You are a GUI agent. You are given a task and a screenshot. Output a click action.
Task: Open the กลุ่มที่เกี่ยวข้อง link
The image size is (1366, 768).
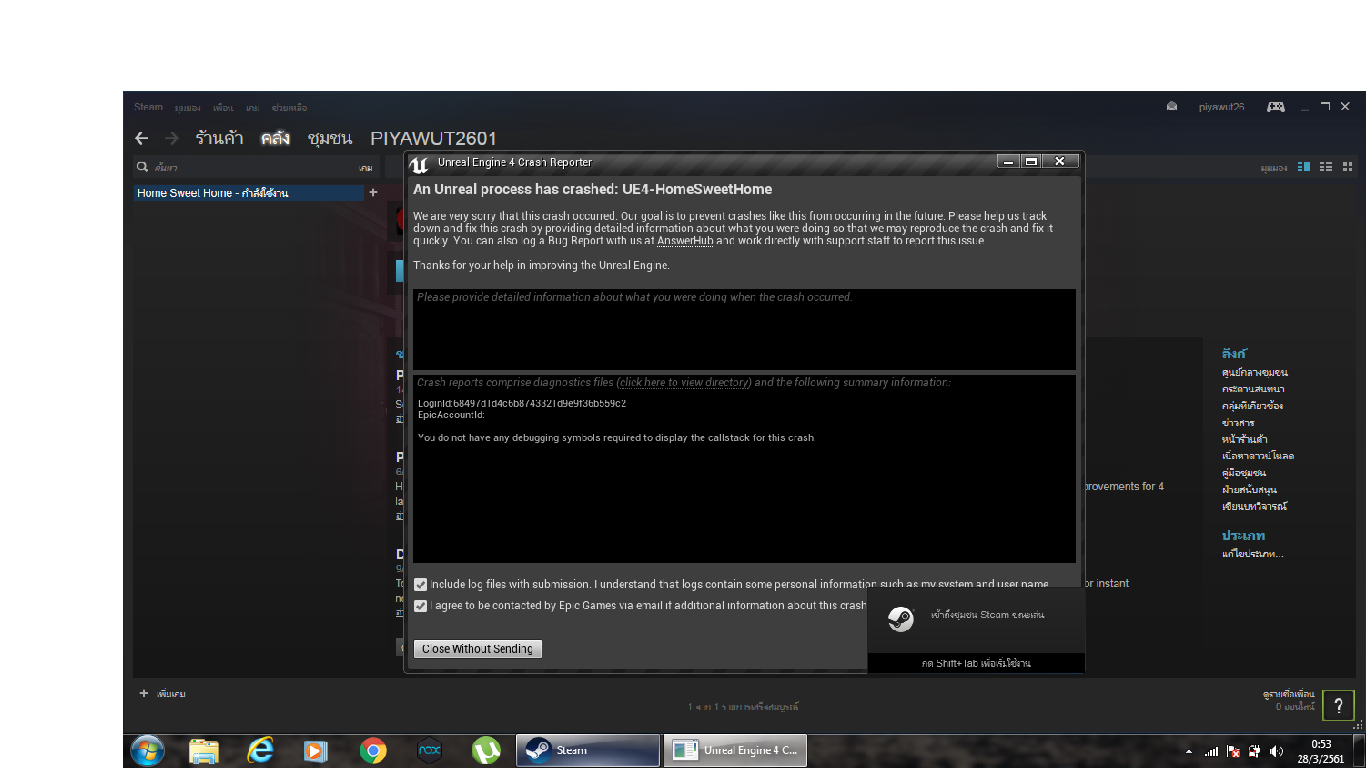tap(1252, 406)
